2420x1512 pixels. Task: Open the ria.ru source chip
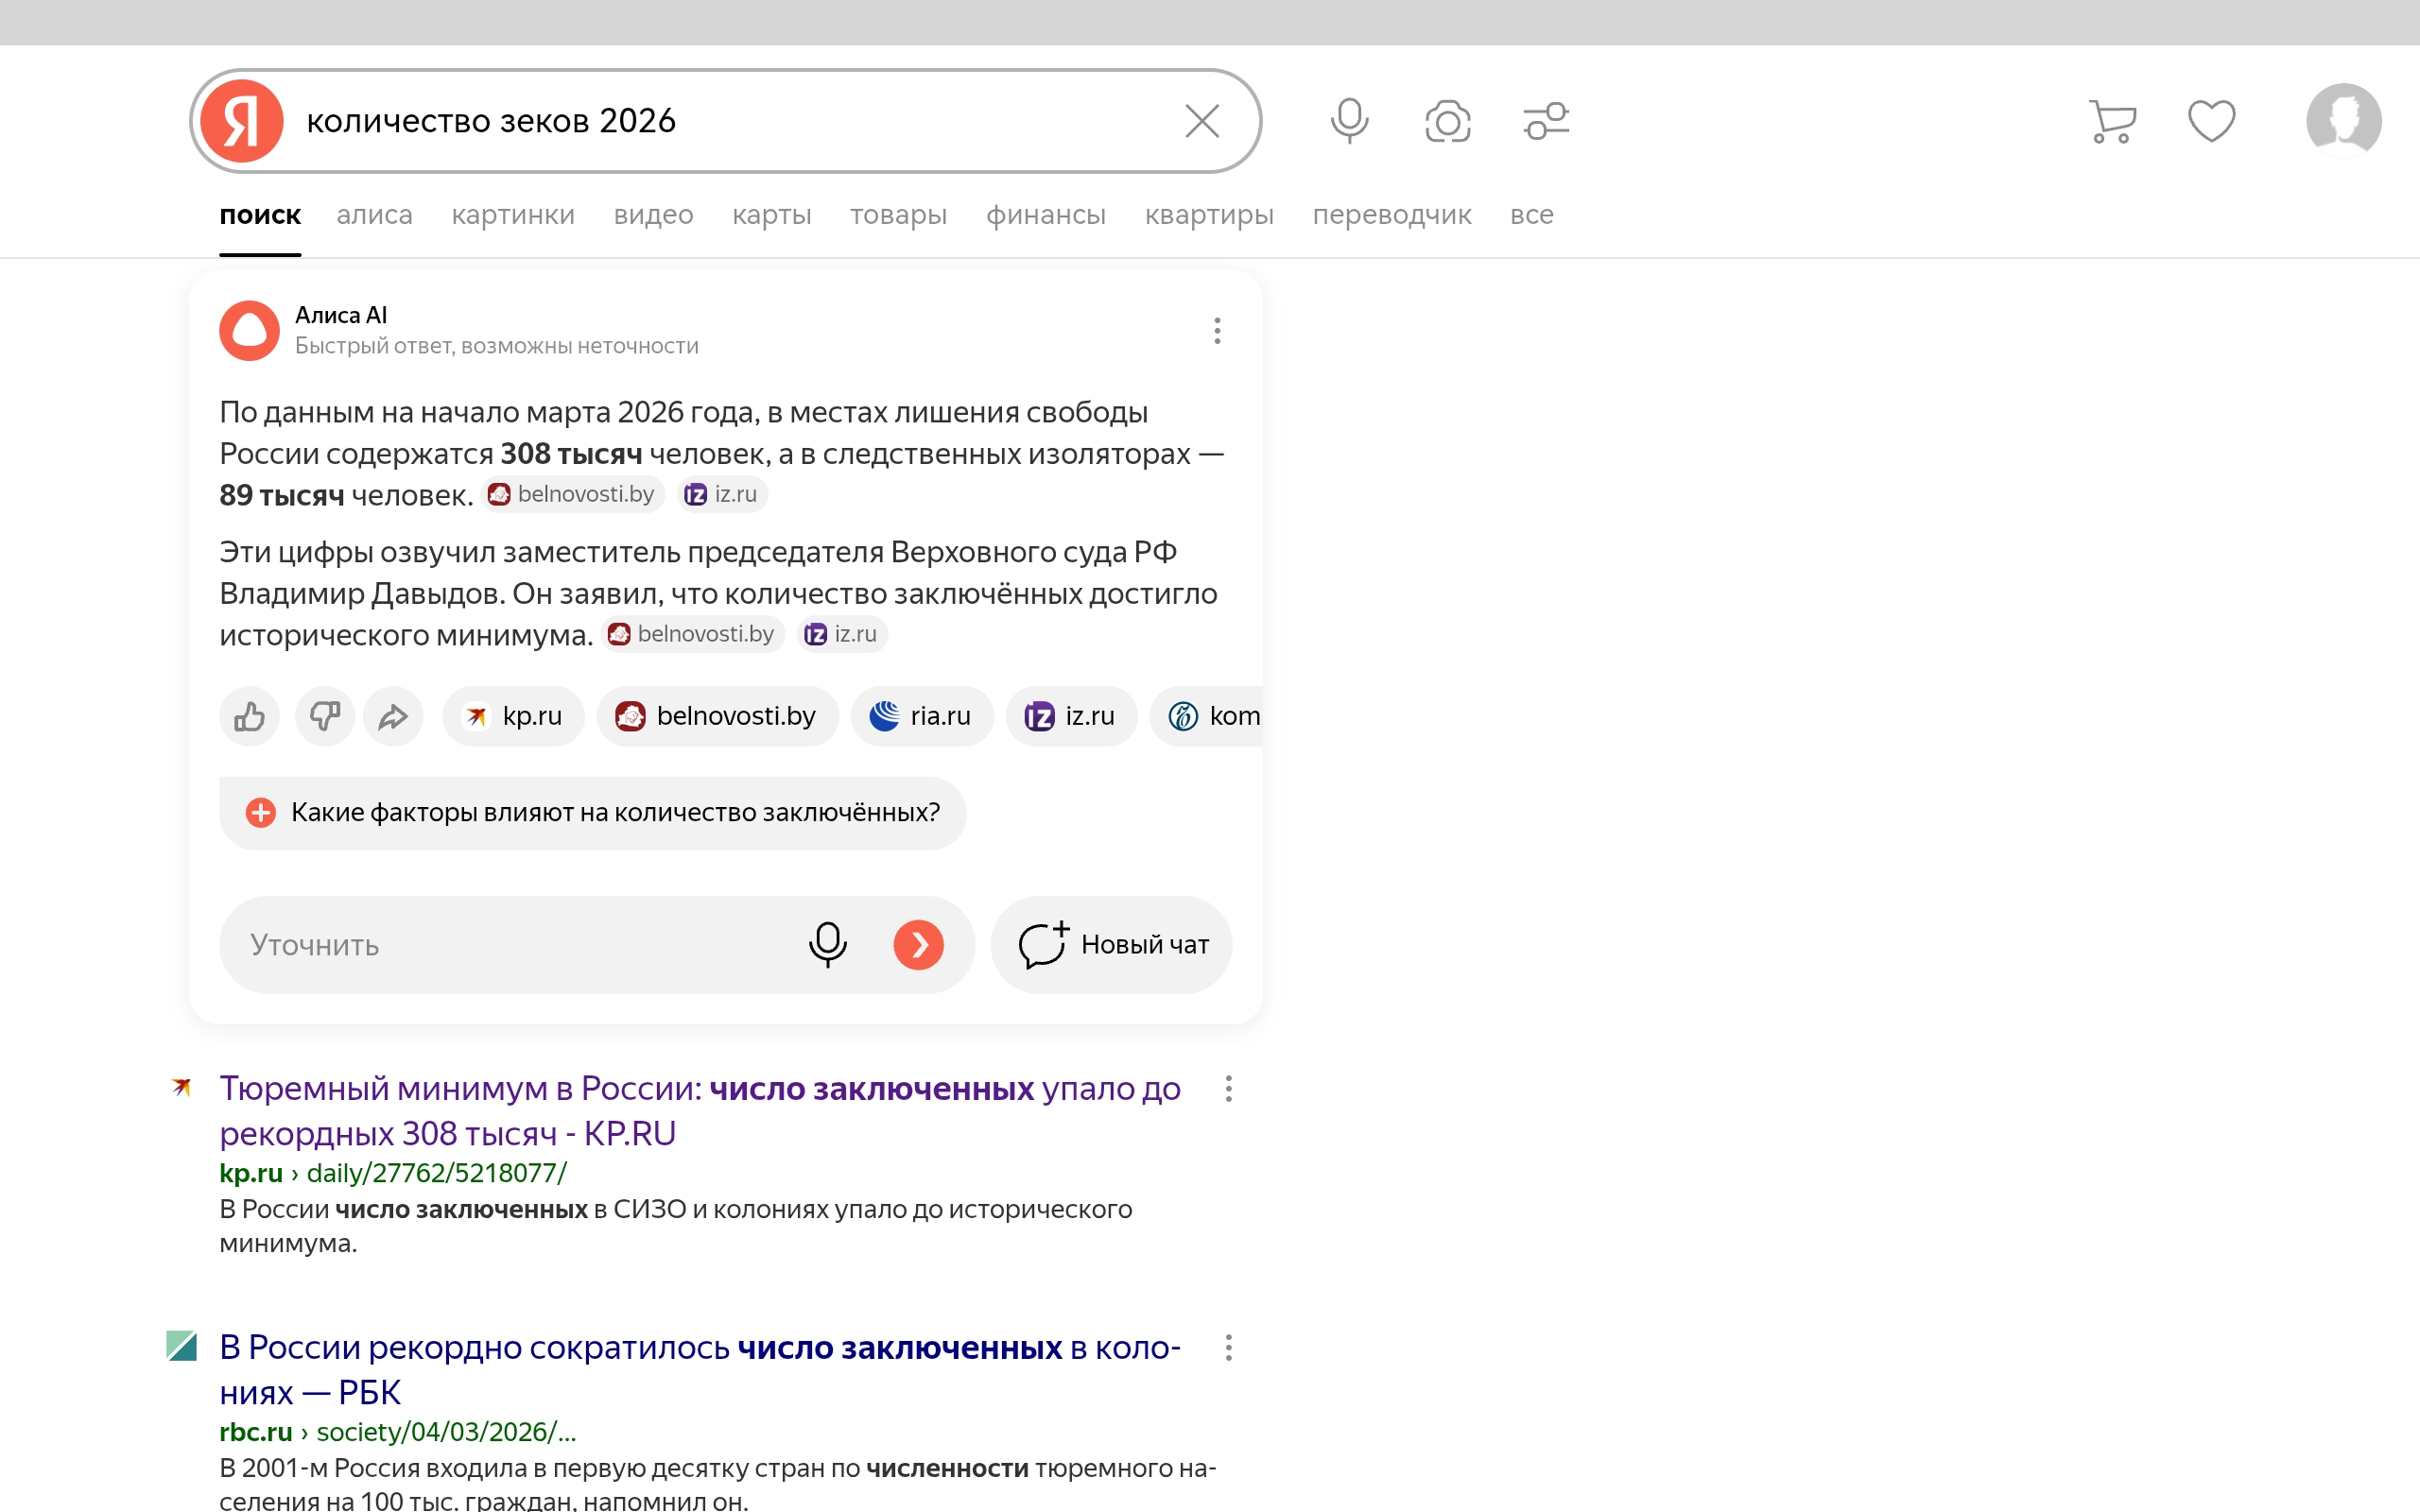click(921, 716)
